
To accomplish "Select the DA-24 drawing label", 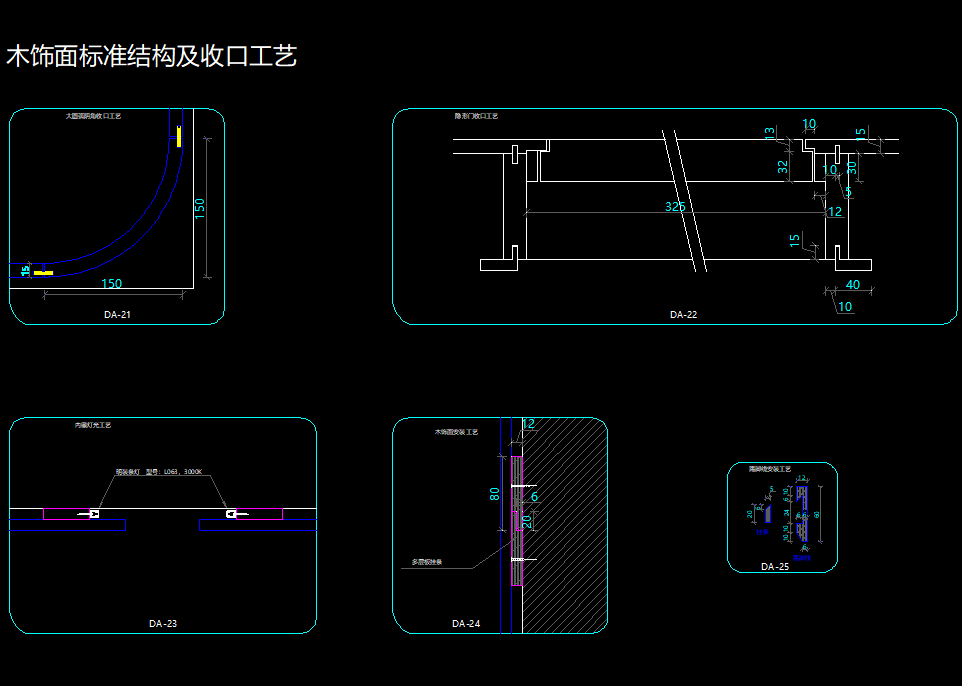I will click(x=466, y=624).
